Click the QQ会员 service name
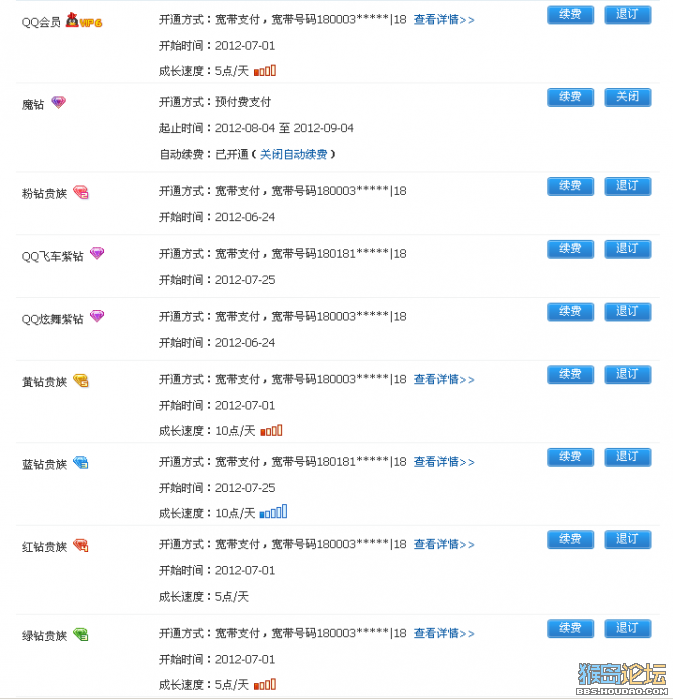 (41, 22)
